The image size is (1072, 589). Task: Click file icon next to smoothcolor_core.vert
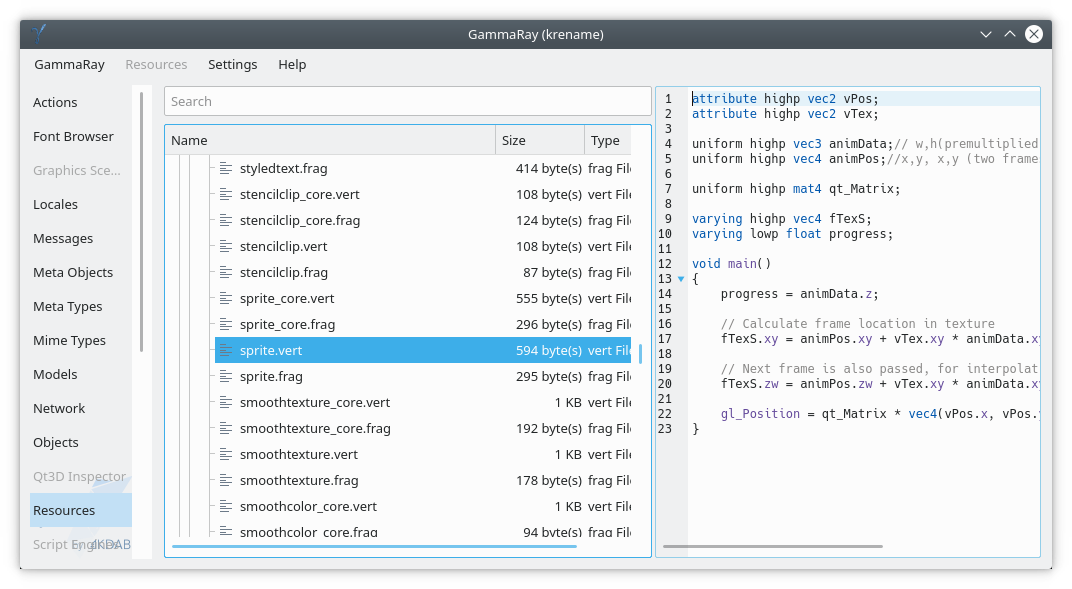(226, 506)
